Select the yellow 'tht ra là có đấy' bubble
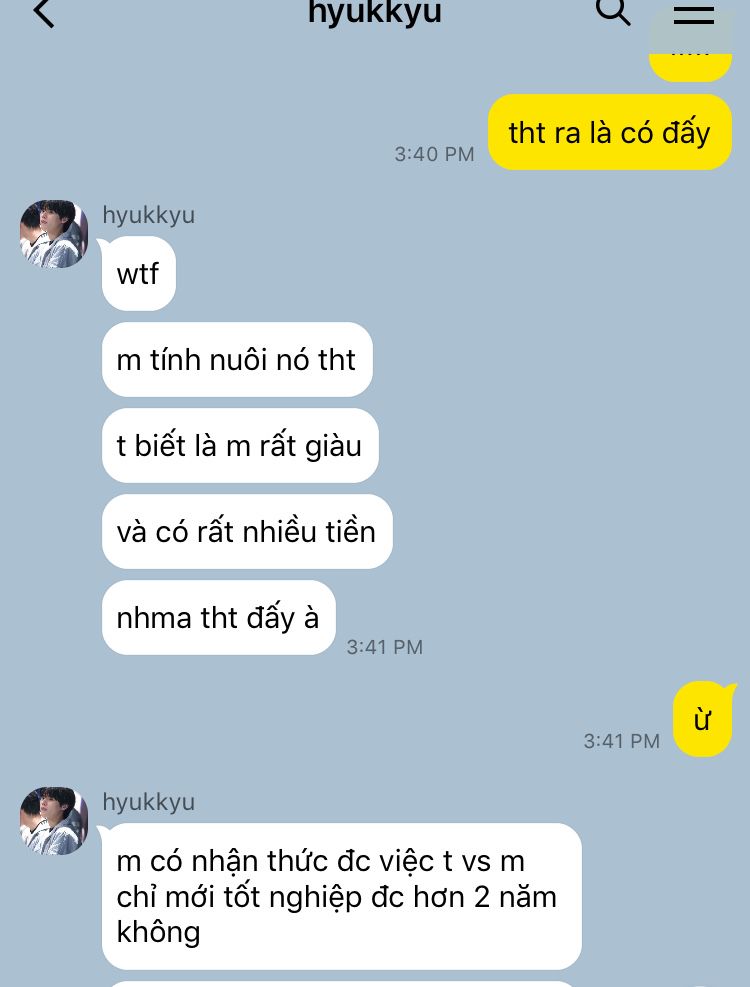This screenshot has height=987, width=750. click(610, 132)
